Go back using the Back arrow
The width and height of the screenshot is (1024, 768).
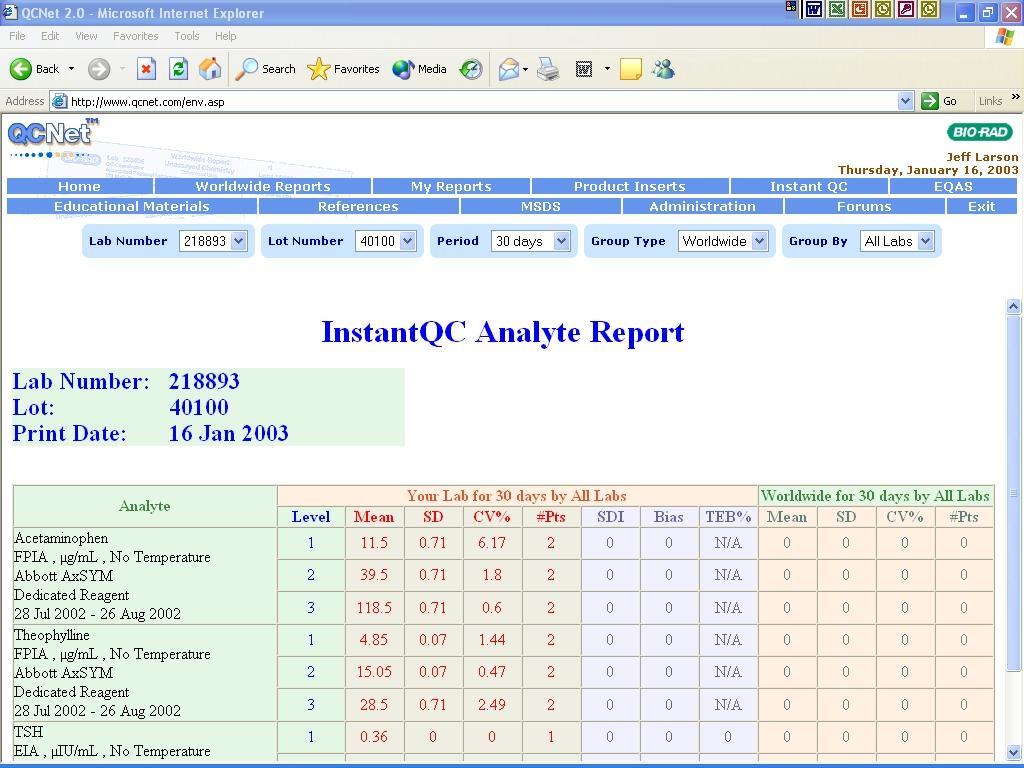tap(34, 69)
